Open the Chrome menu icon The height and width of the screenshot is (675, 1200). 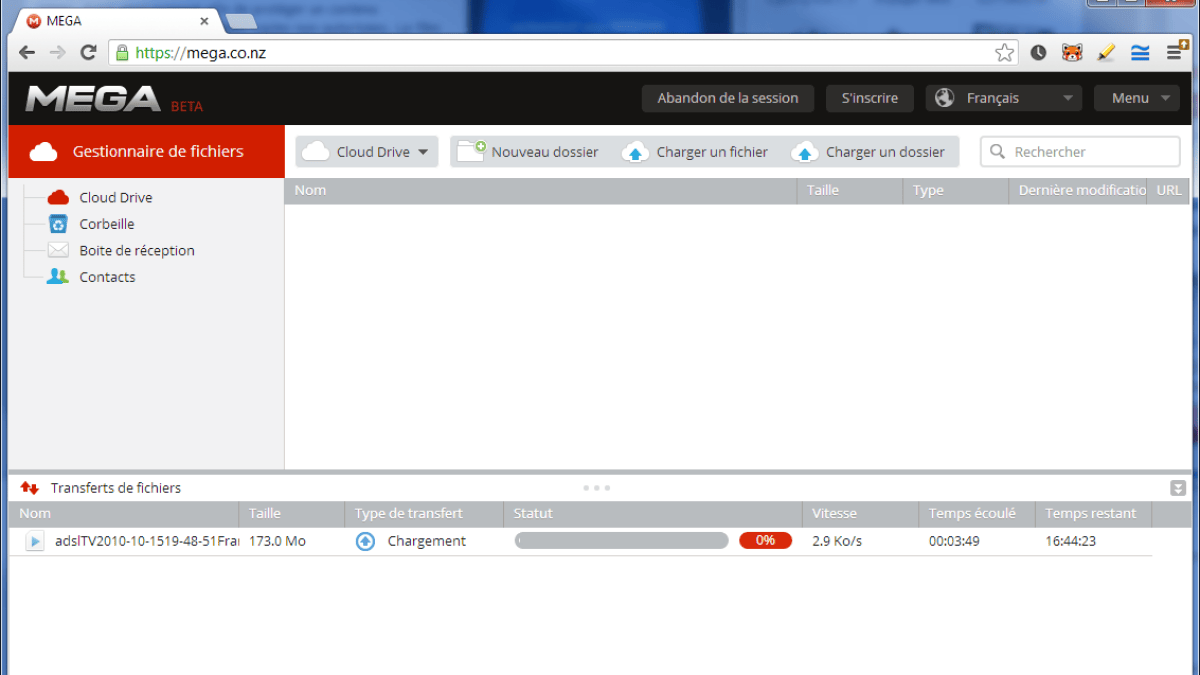[x=1177, y=52]
